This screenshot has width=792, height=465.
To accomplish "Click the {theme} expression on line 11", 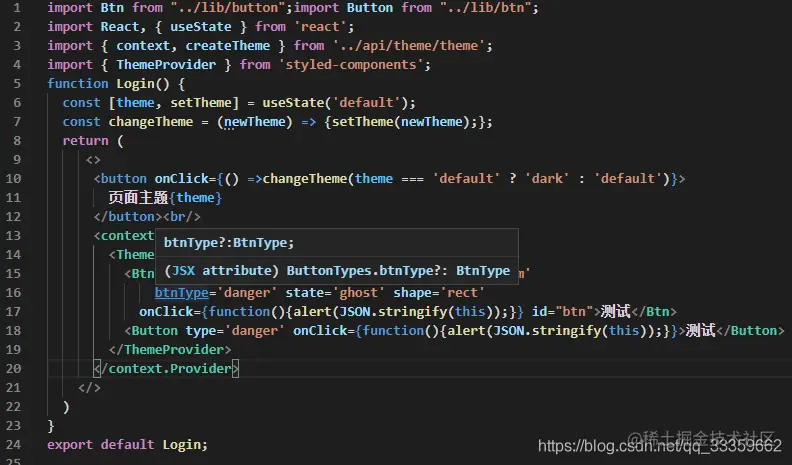I will [195, 197].
